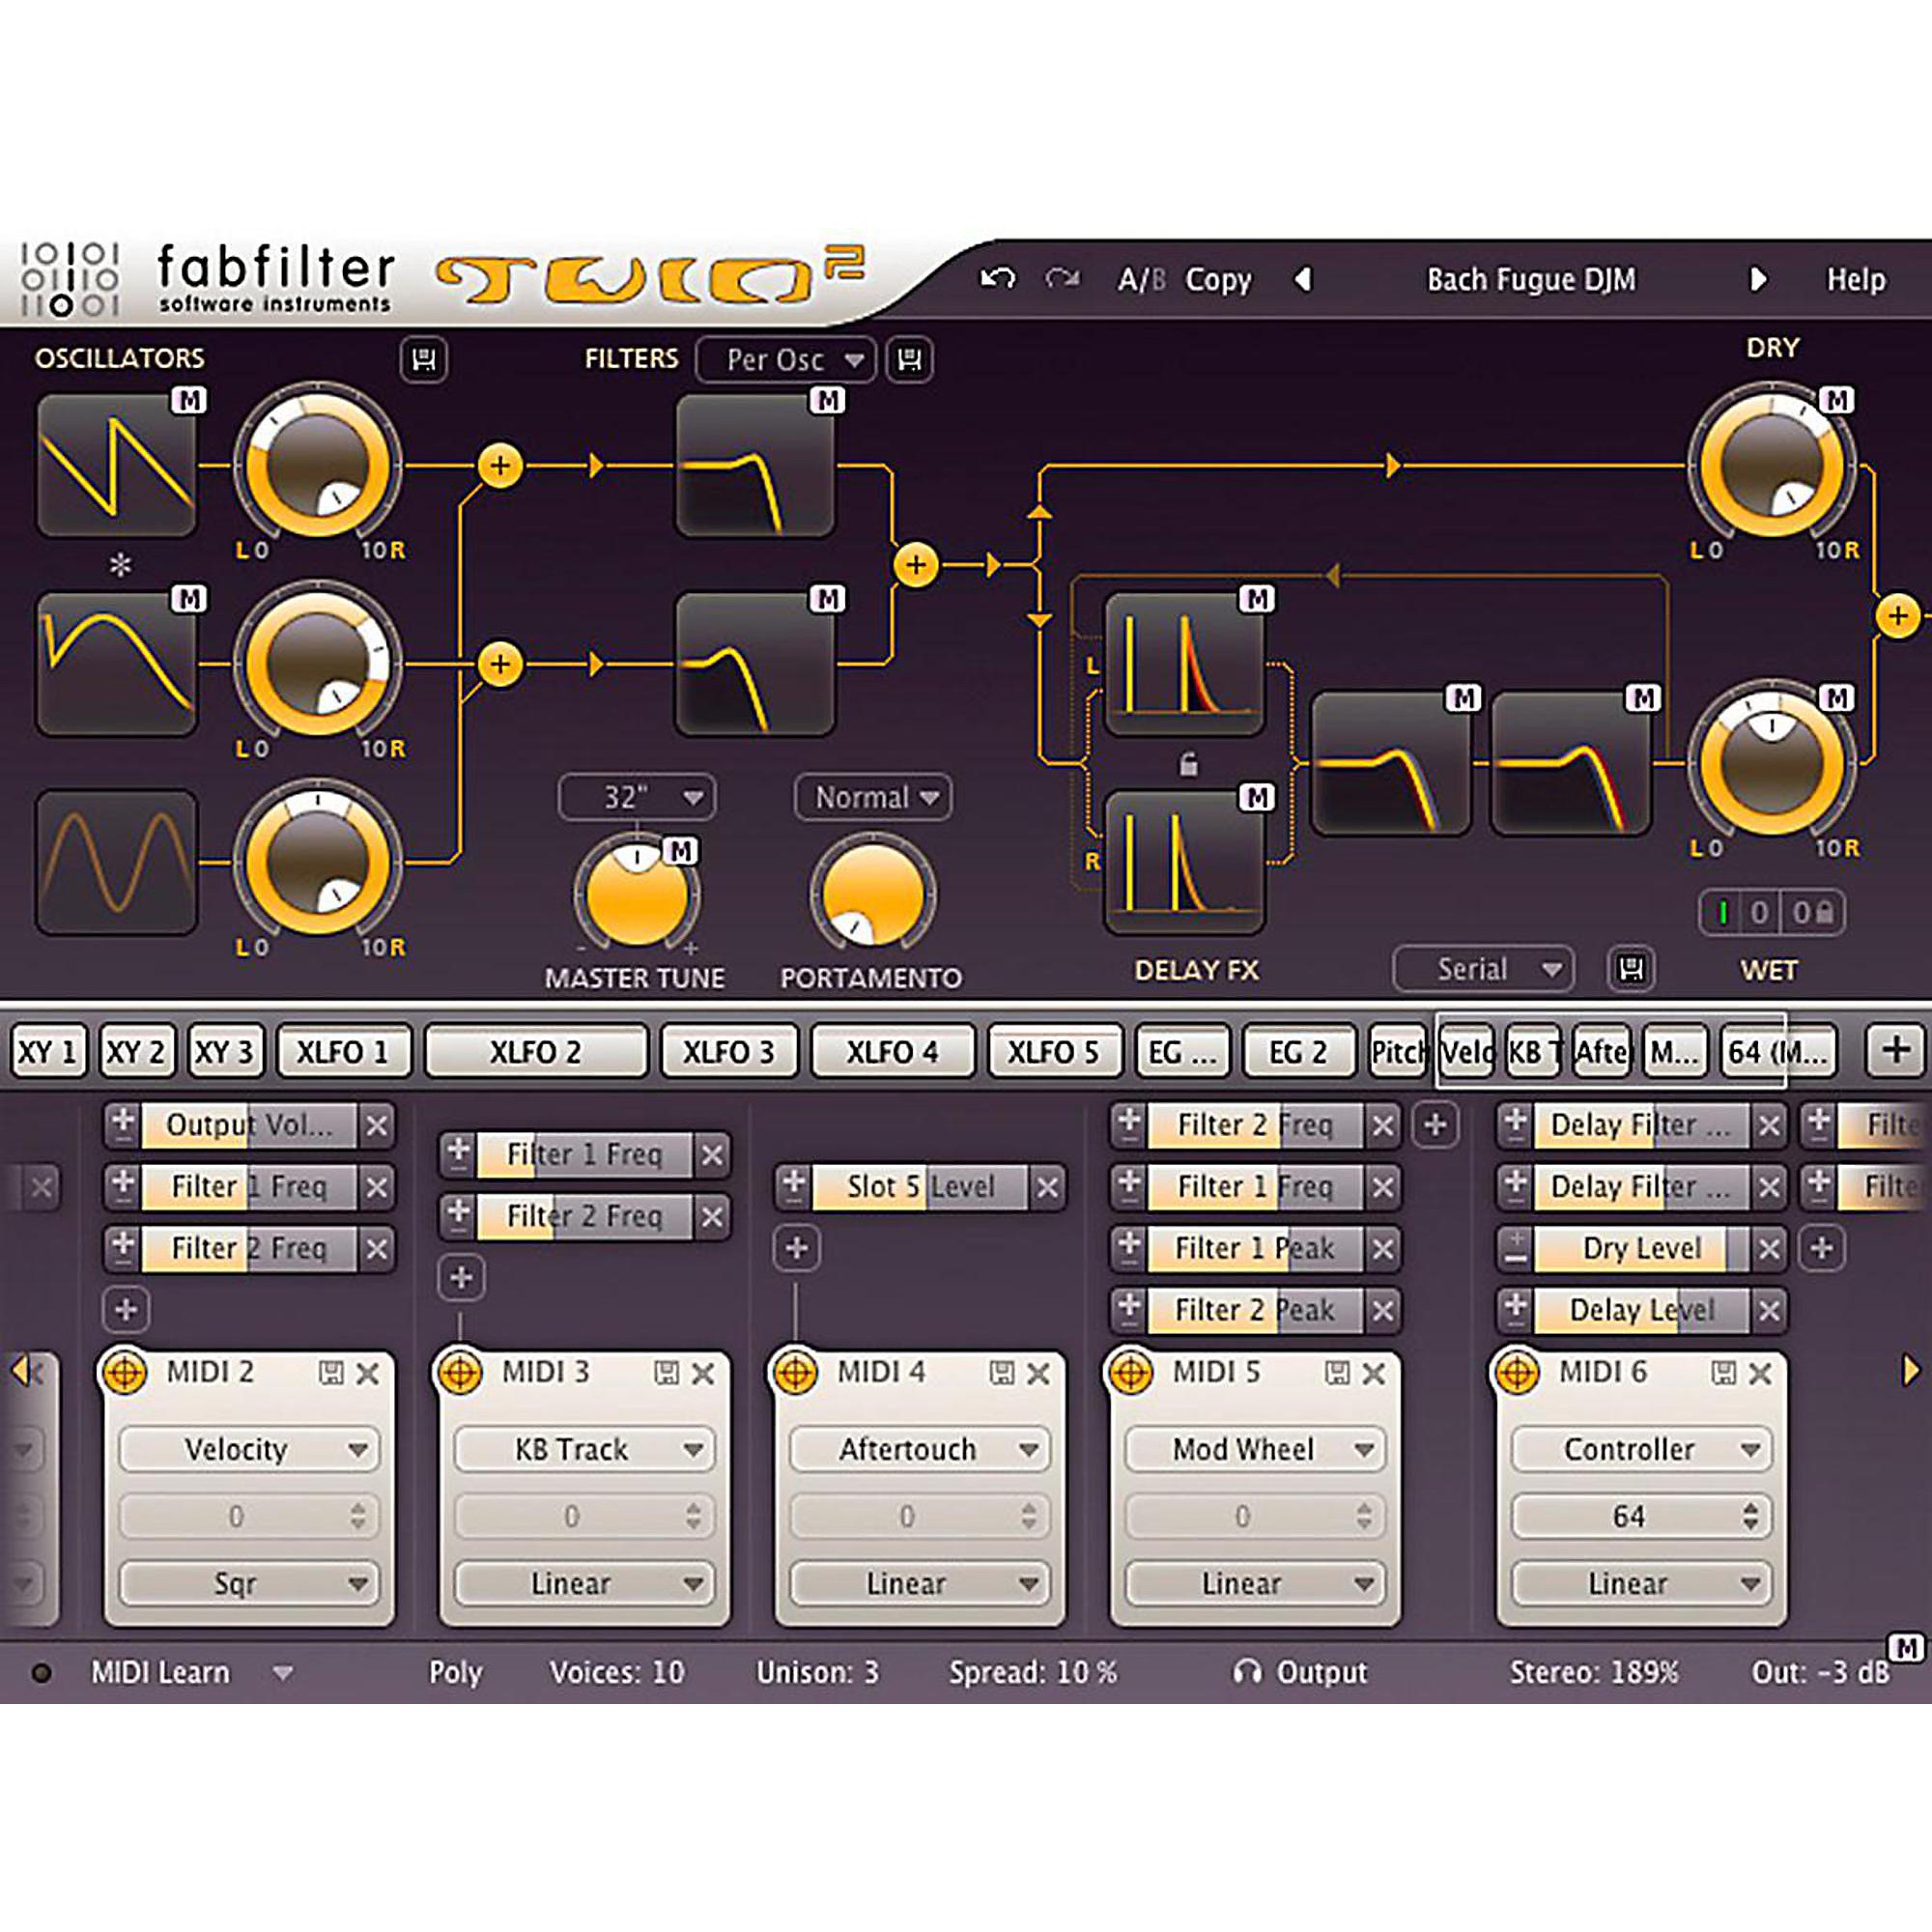The height and width of the screenshot is (1932, 1932).
Task: Open the Per Osc filter routing dropdown
Action: [x=785, y=360]
